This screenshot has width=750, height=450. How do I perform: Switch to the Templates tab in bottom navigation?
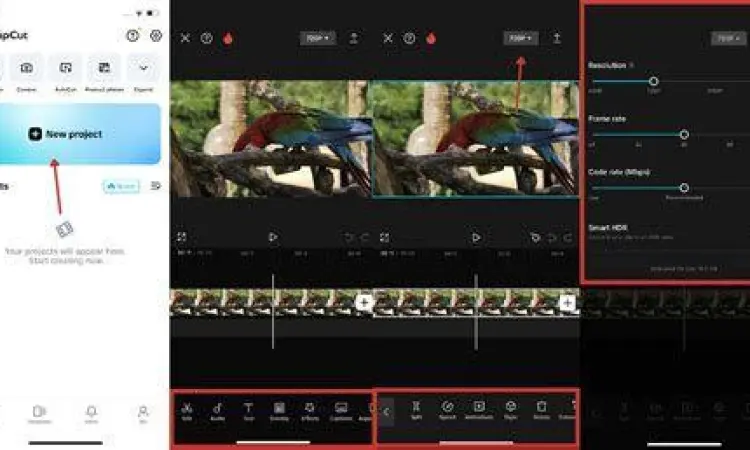pyautogui.click(x=39, y=414)
